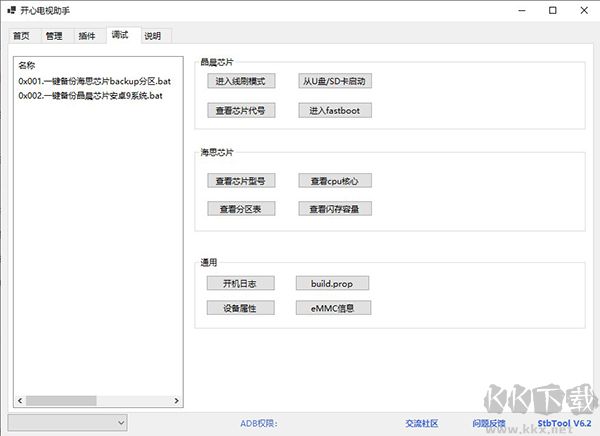Open the bottom-left device dropdown
This screenshot has width=600, height=436.
click(68, 423)
